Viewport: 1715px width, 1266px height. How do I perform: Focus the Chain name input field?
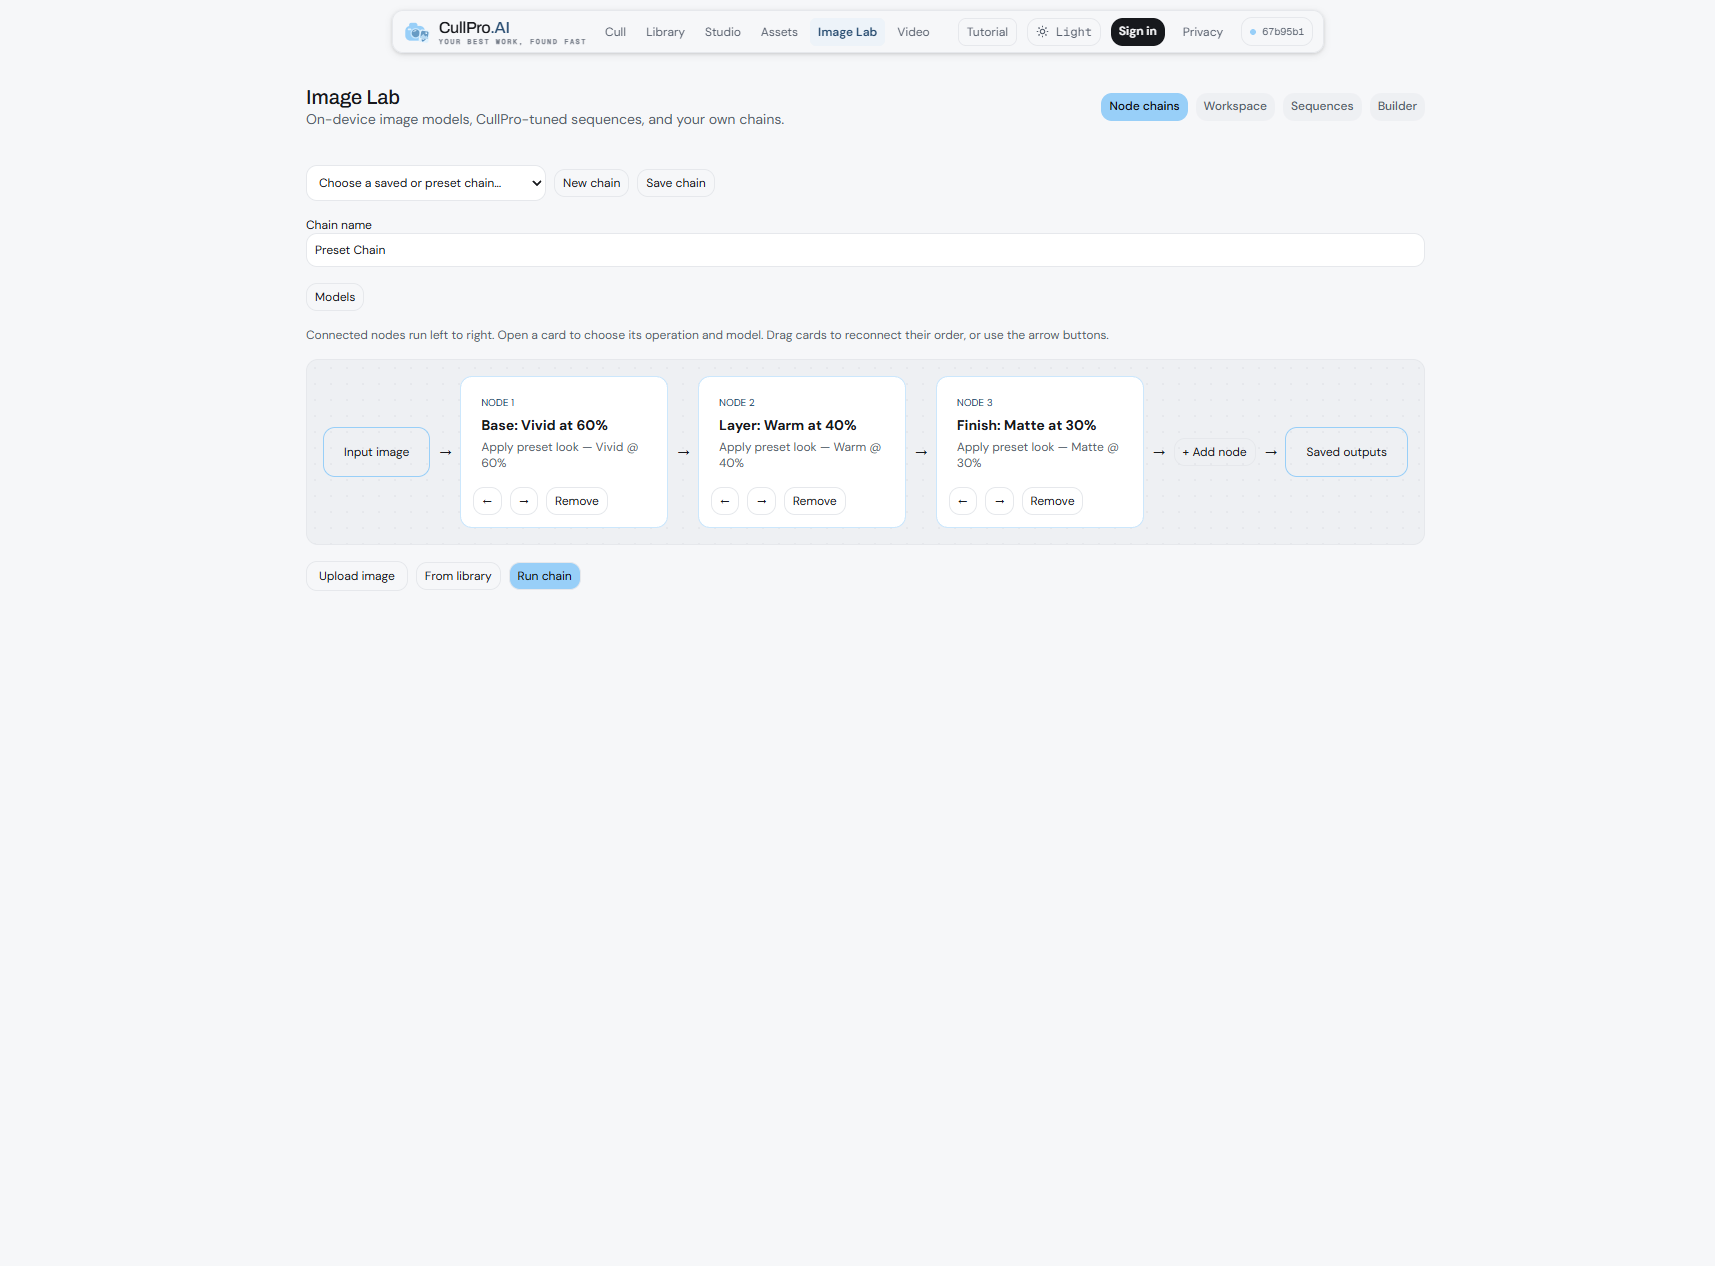[865, 250]
